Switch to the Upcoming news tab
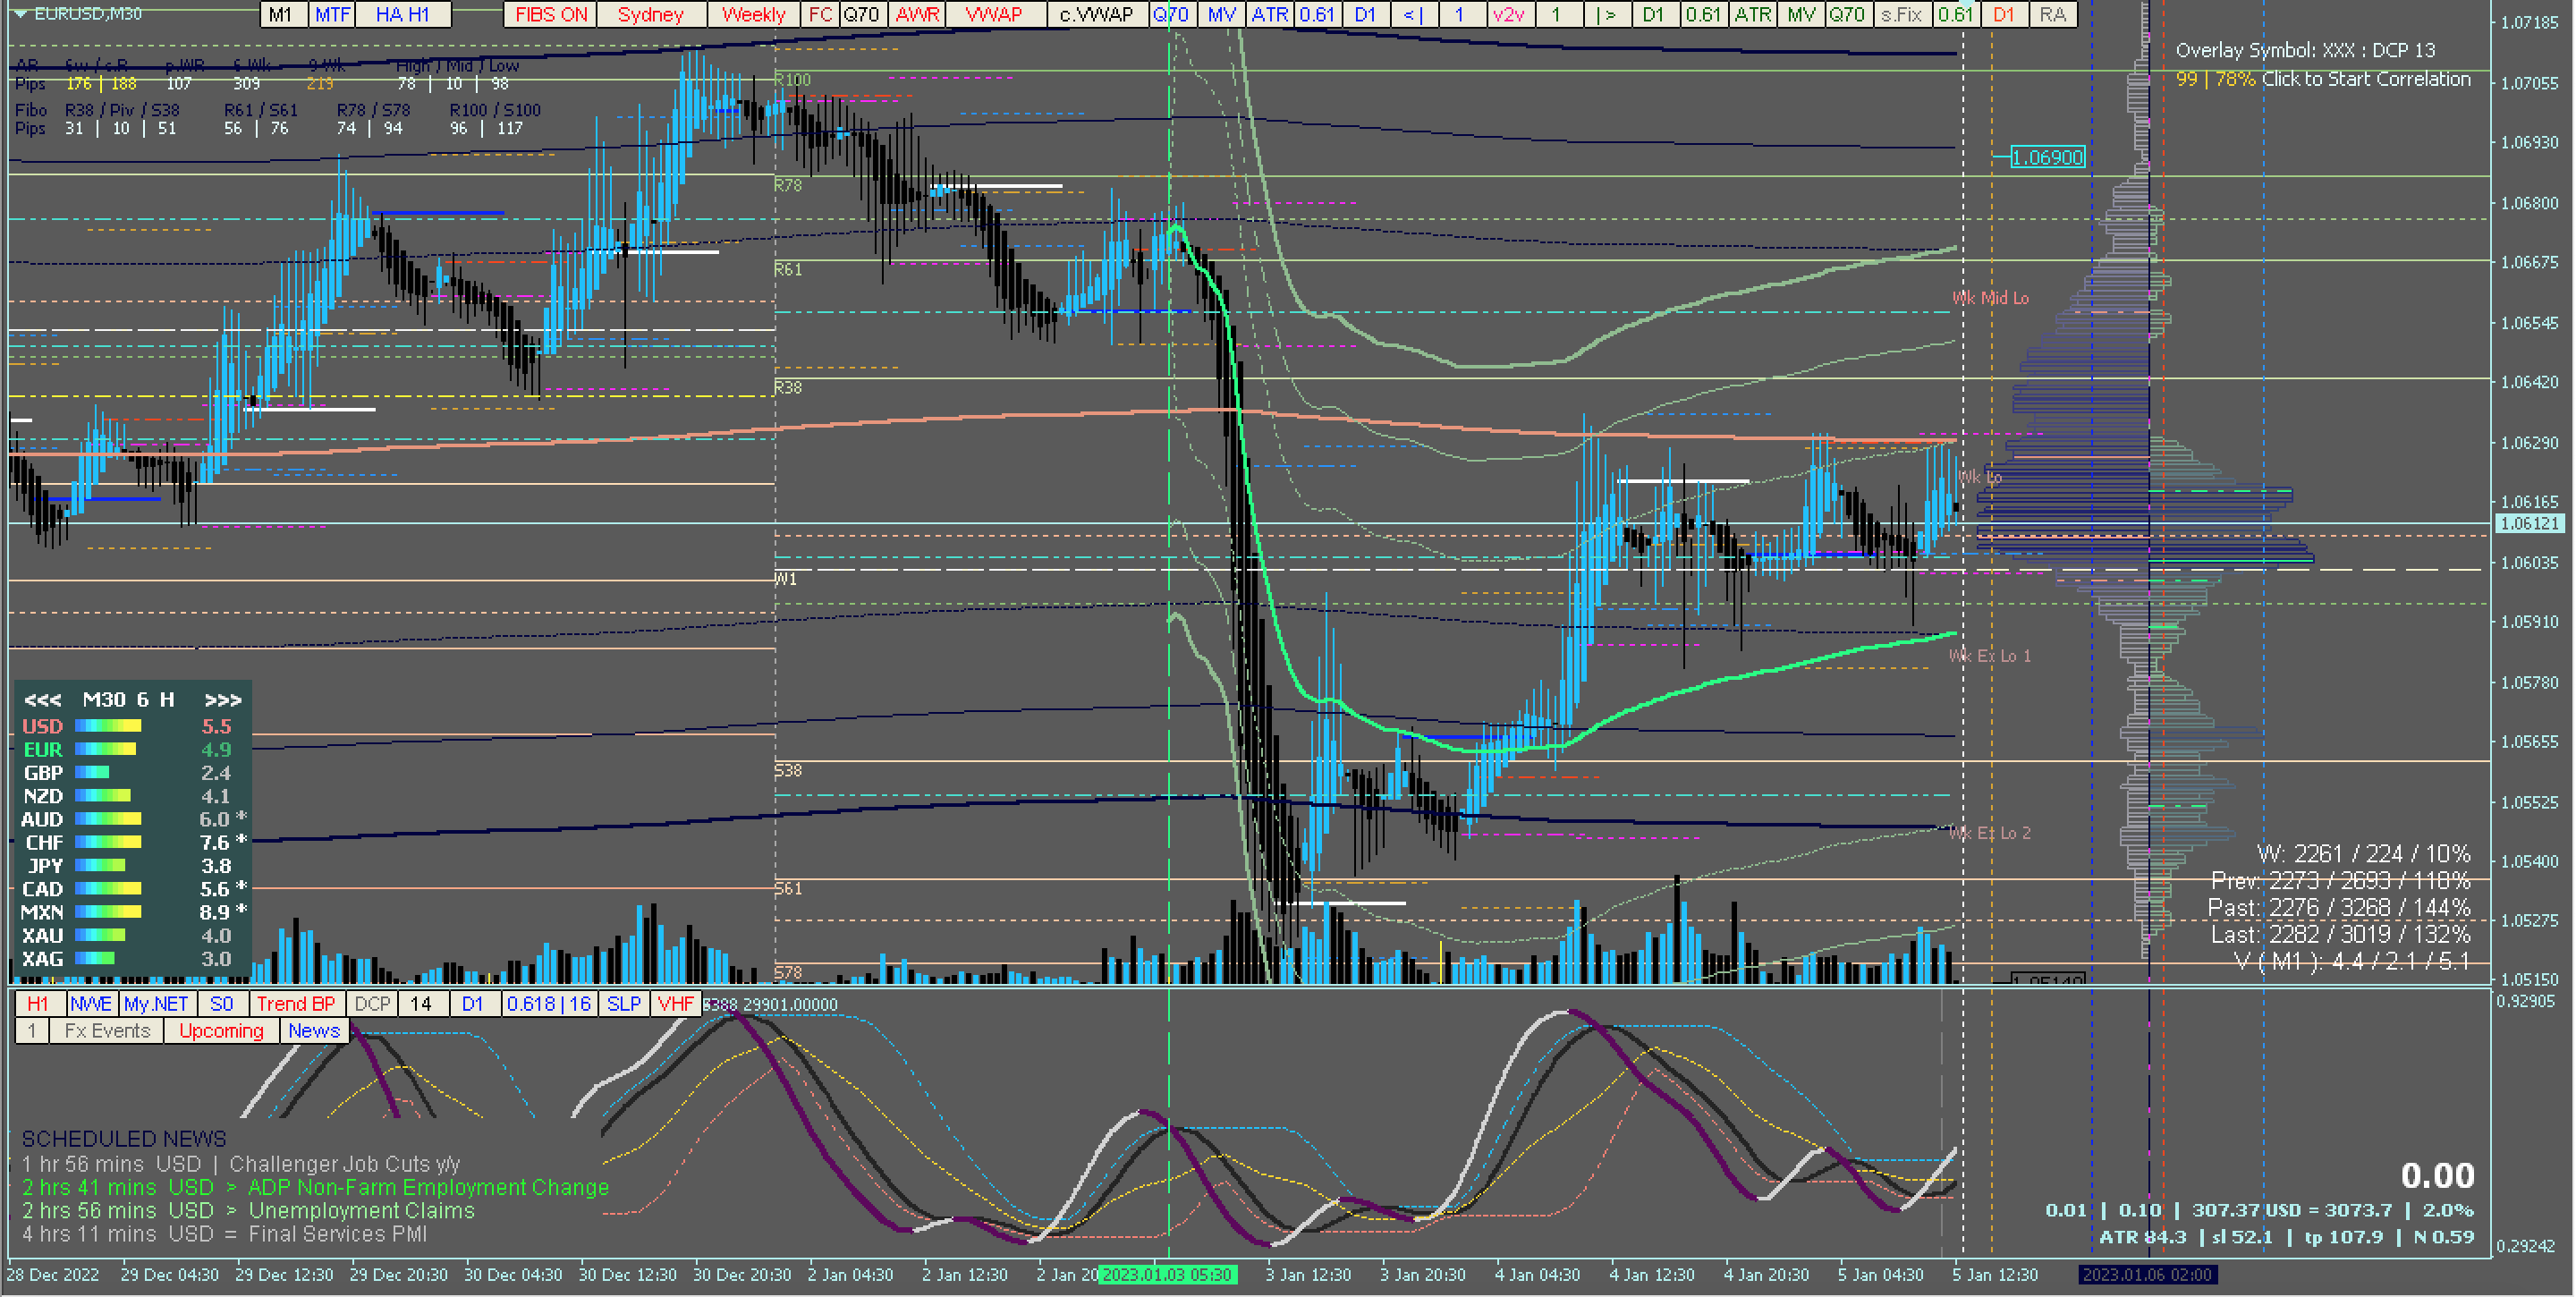 (x=221, y=1031)
